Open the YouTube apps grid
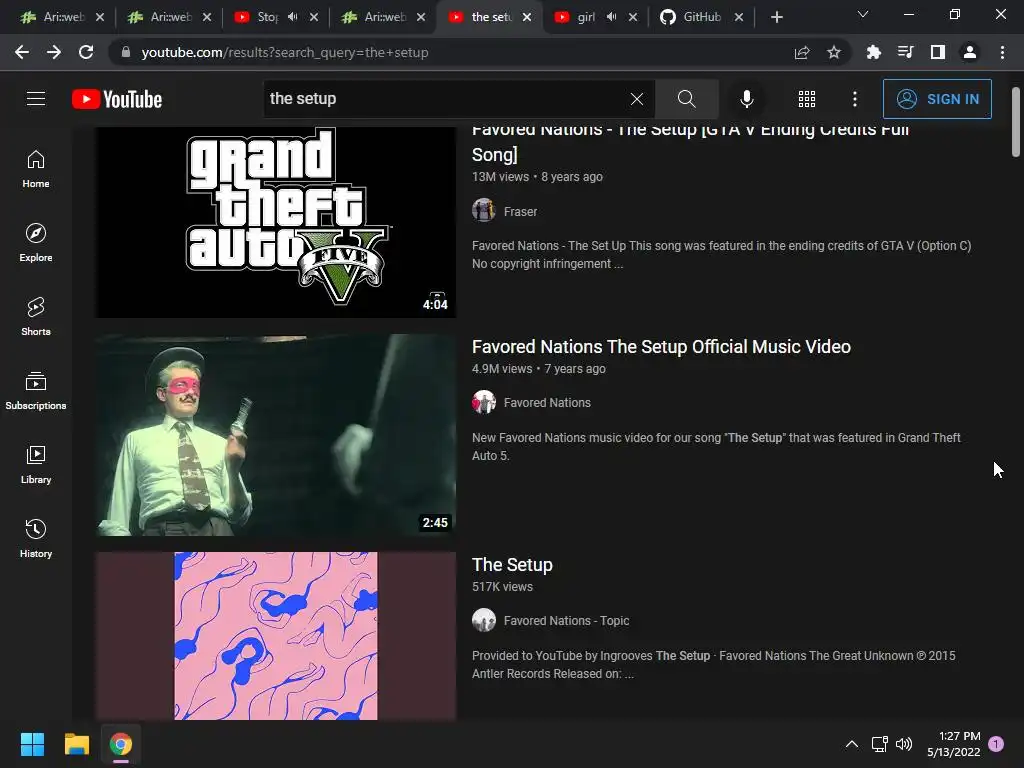 (807, 99)
